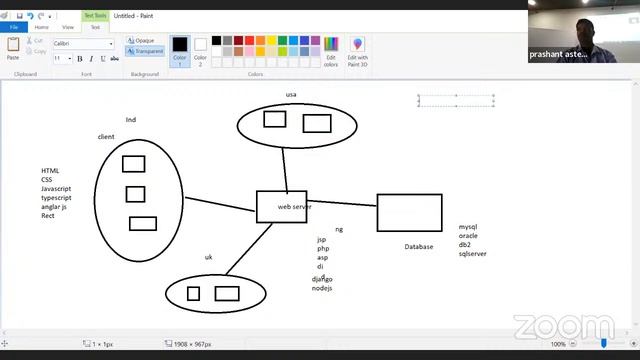
Task: Toggle bold formatting
Action: 80,59
